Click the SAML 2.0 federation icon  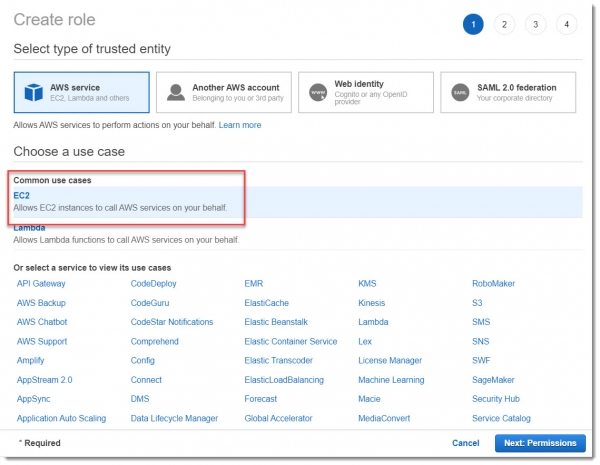coord(460,91)
